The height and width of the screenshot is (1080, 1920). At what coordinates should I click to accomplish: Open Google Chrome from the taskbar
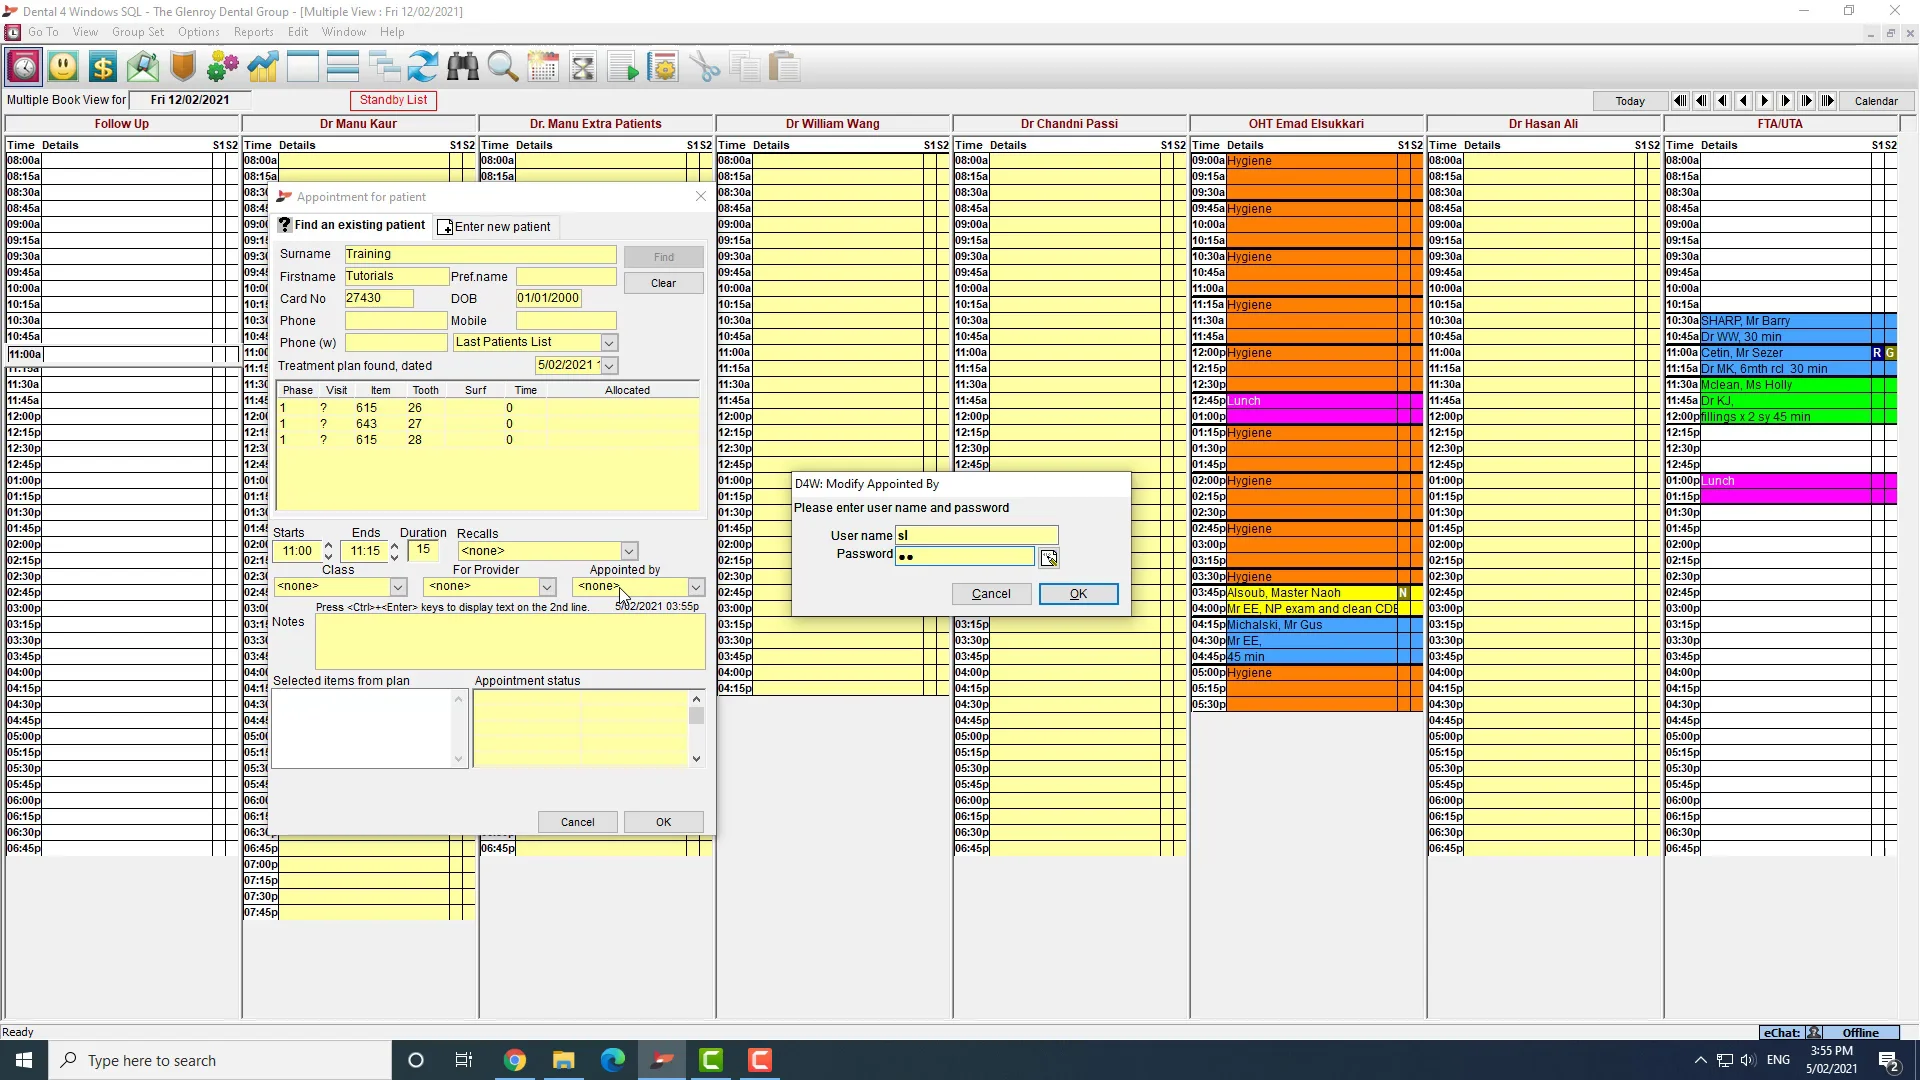click(x=514, y=1060)
